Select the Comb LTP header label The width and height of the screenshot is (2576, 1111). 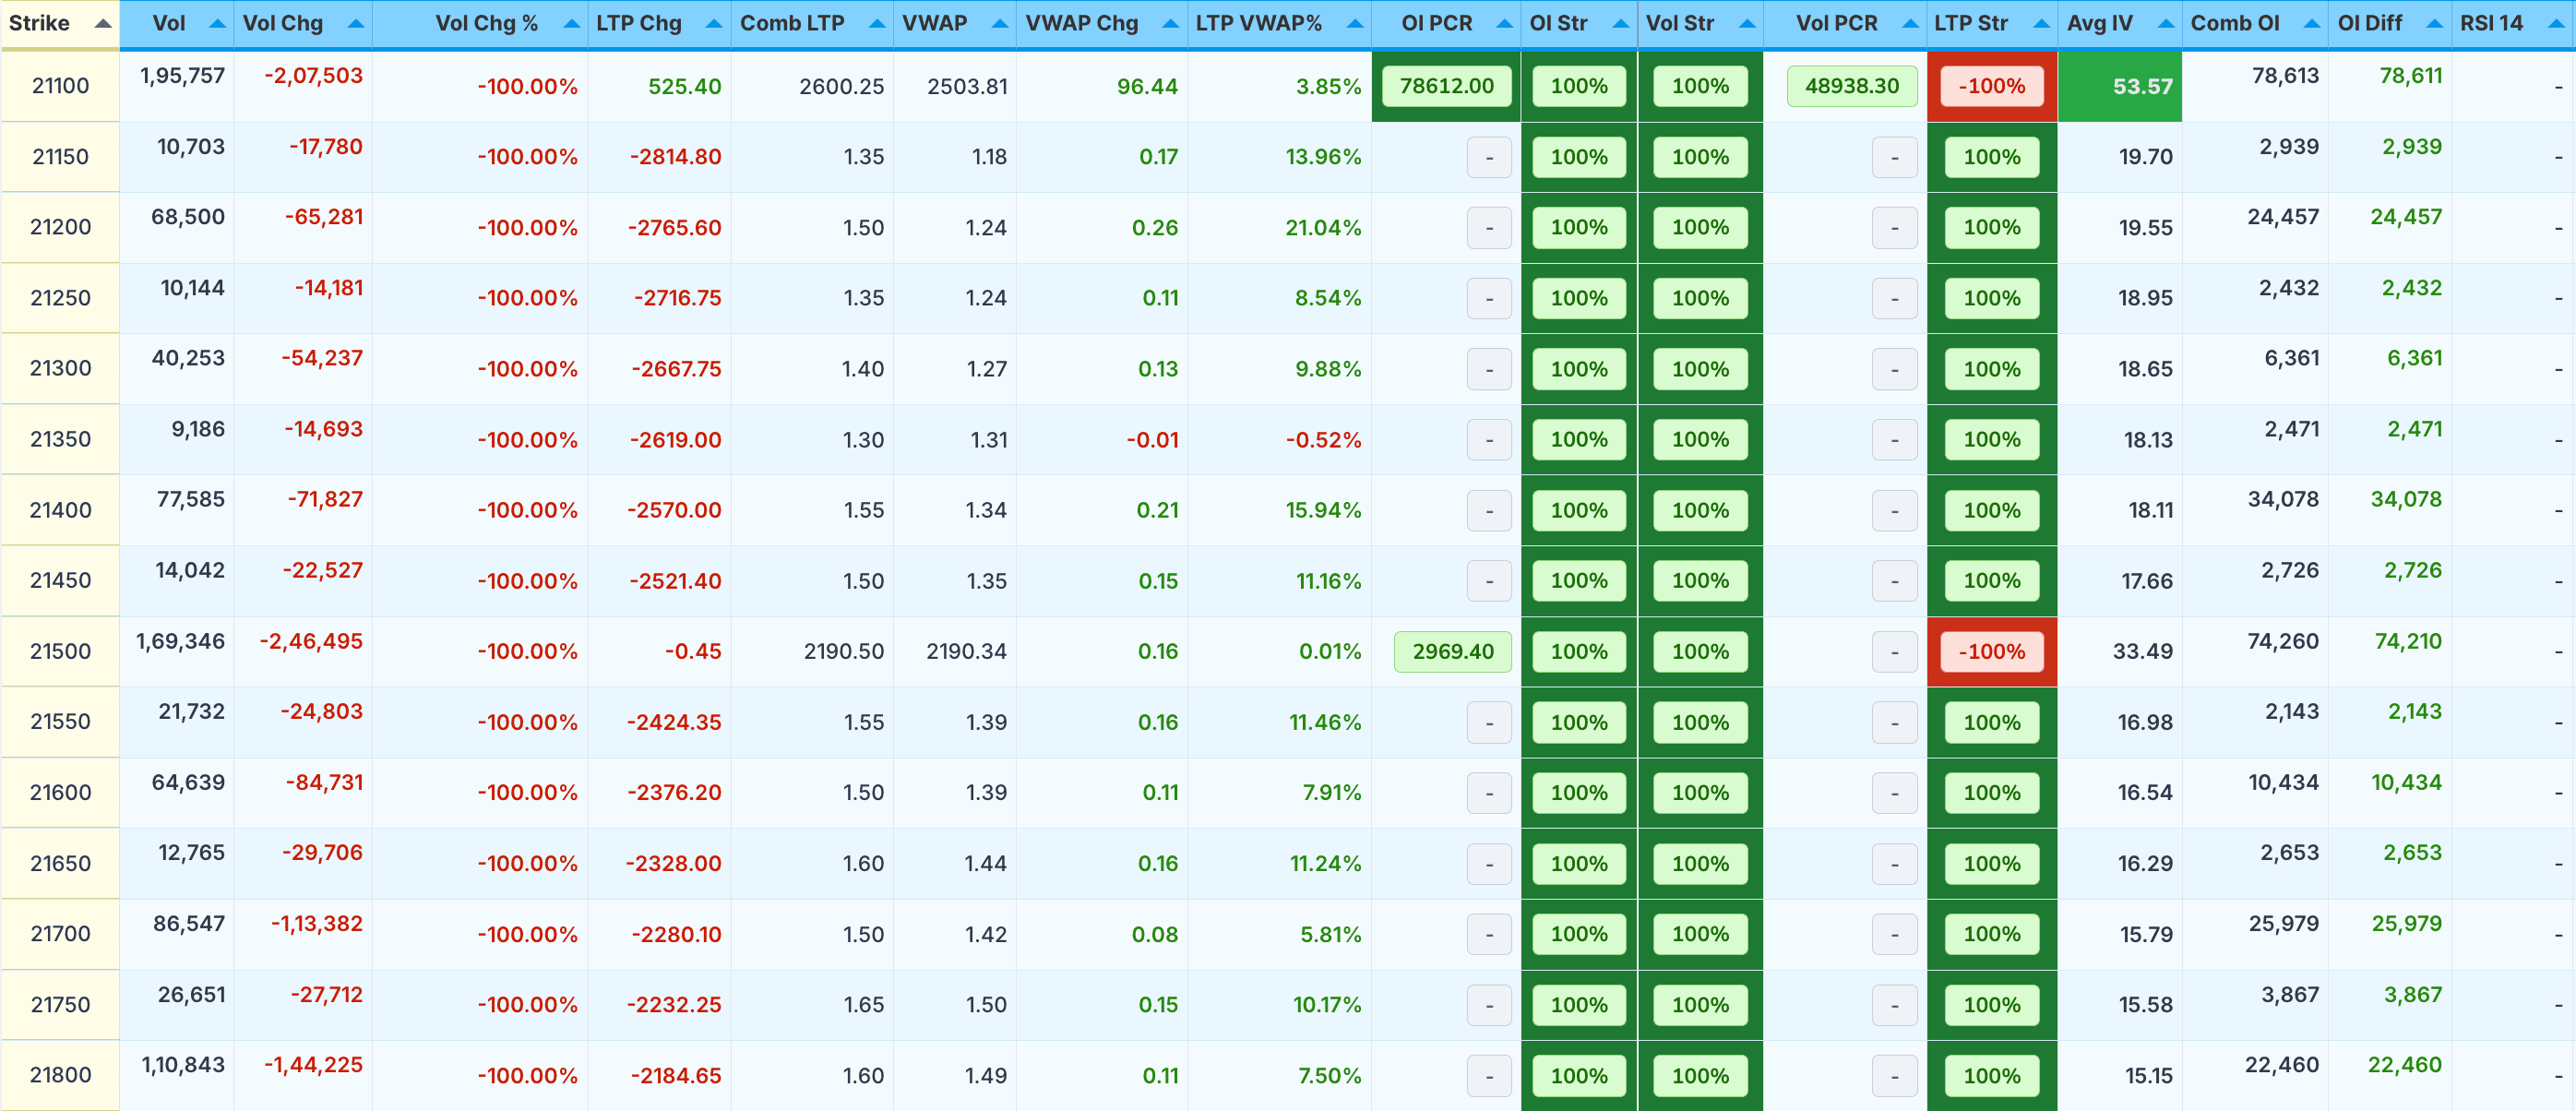[792, 23]
